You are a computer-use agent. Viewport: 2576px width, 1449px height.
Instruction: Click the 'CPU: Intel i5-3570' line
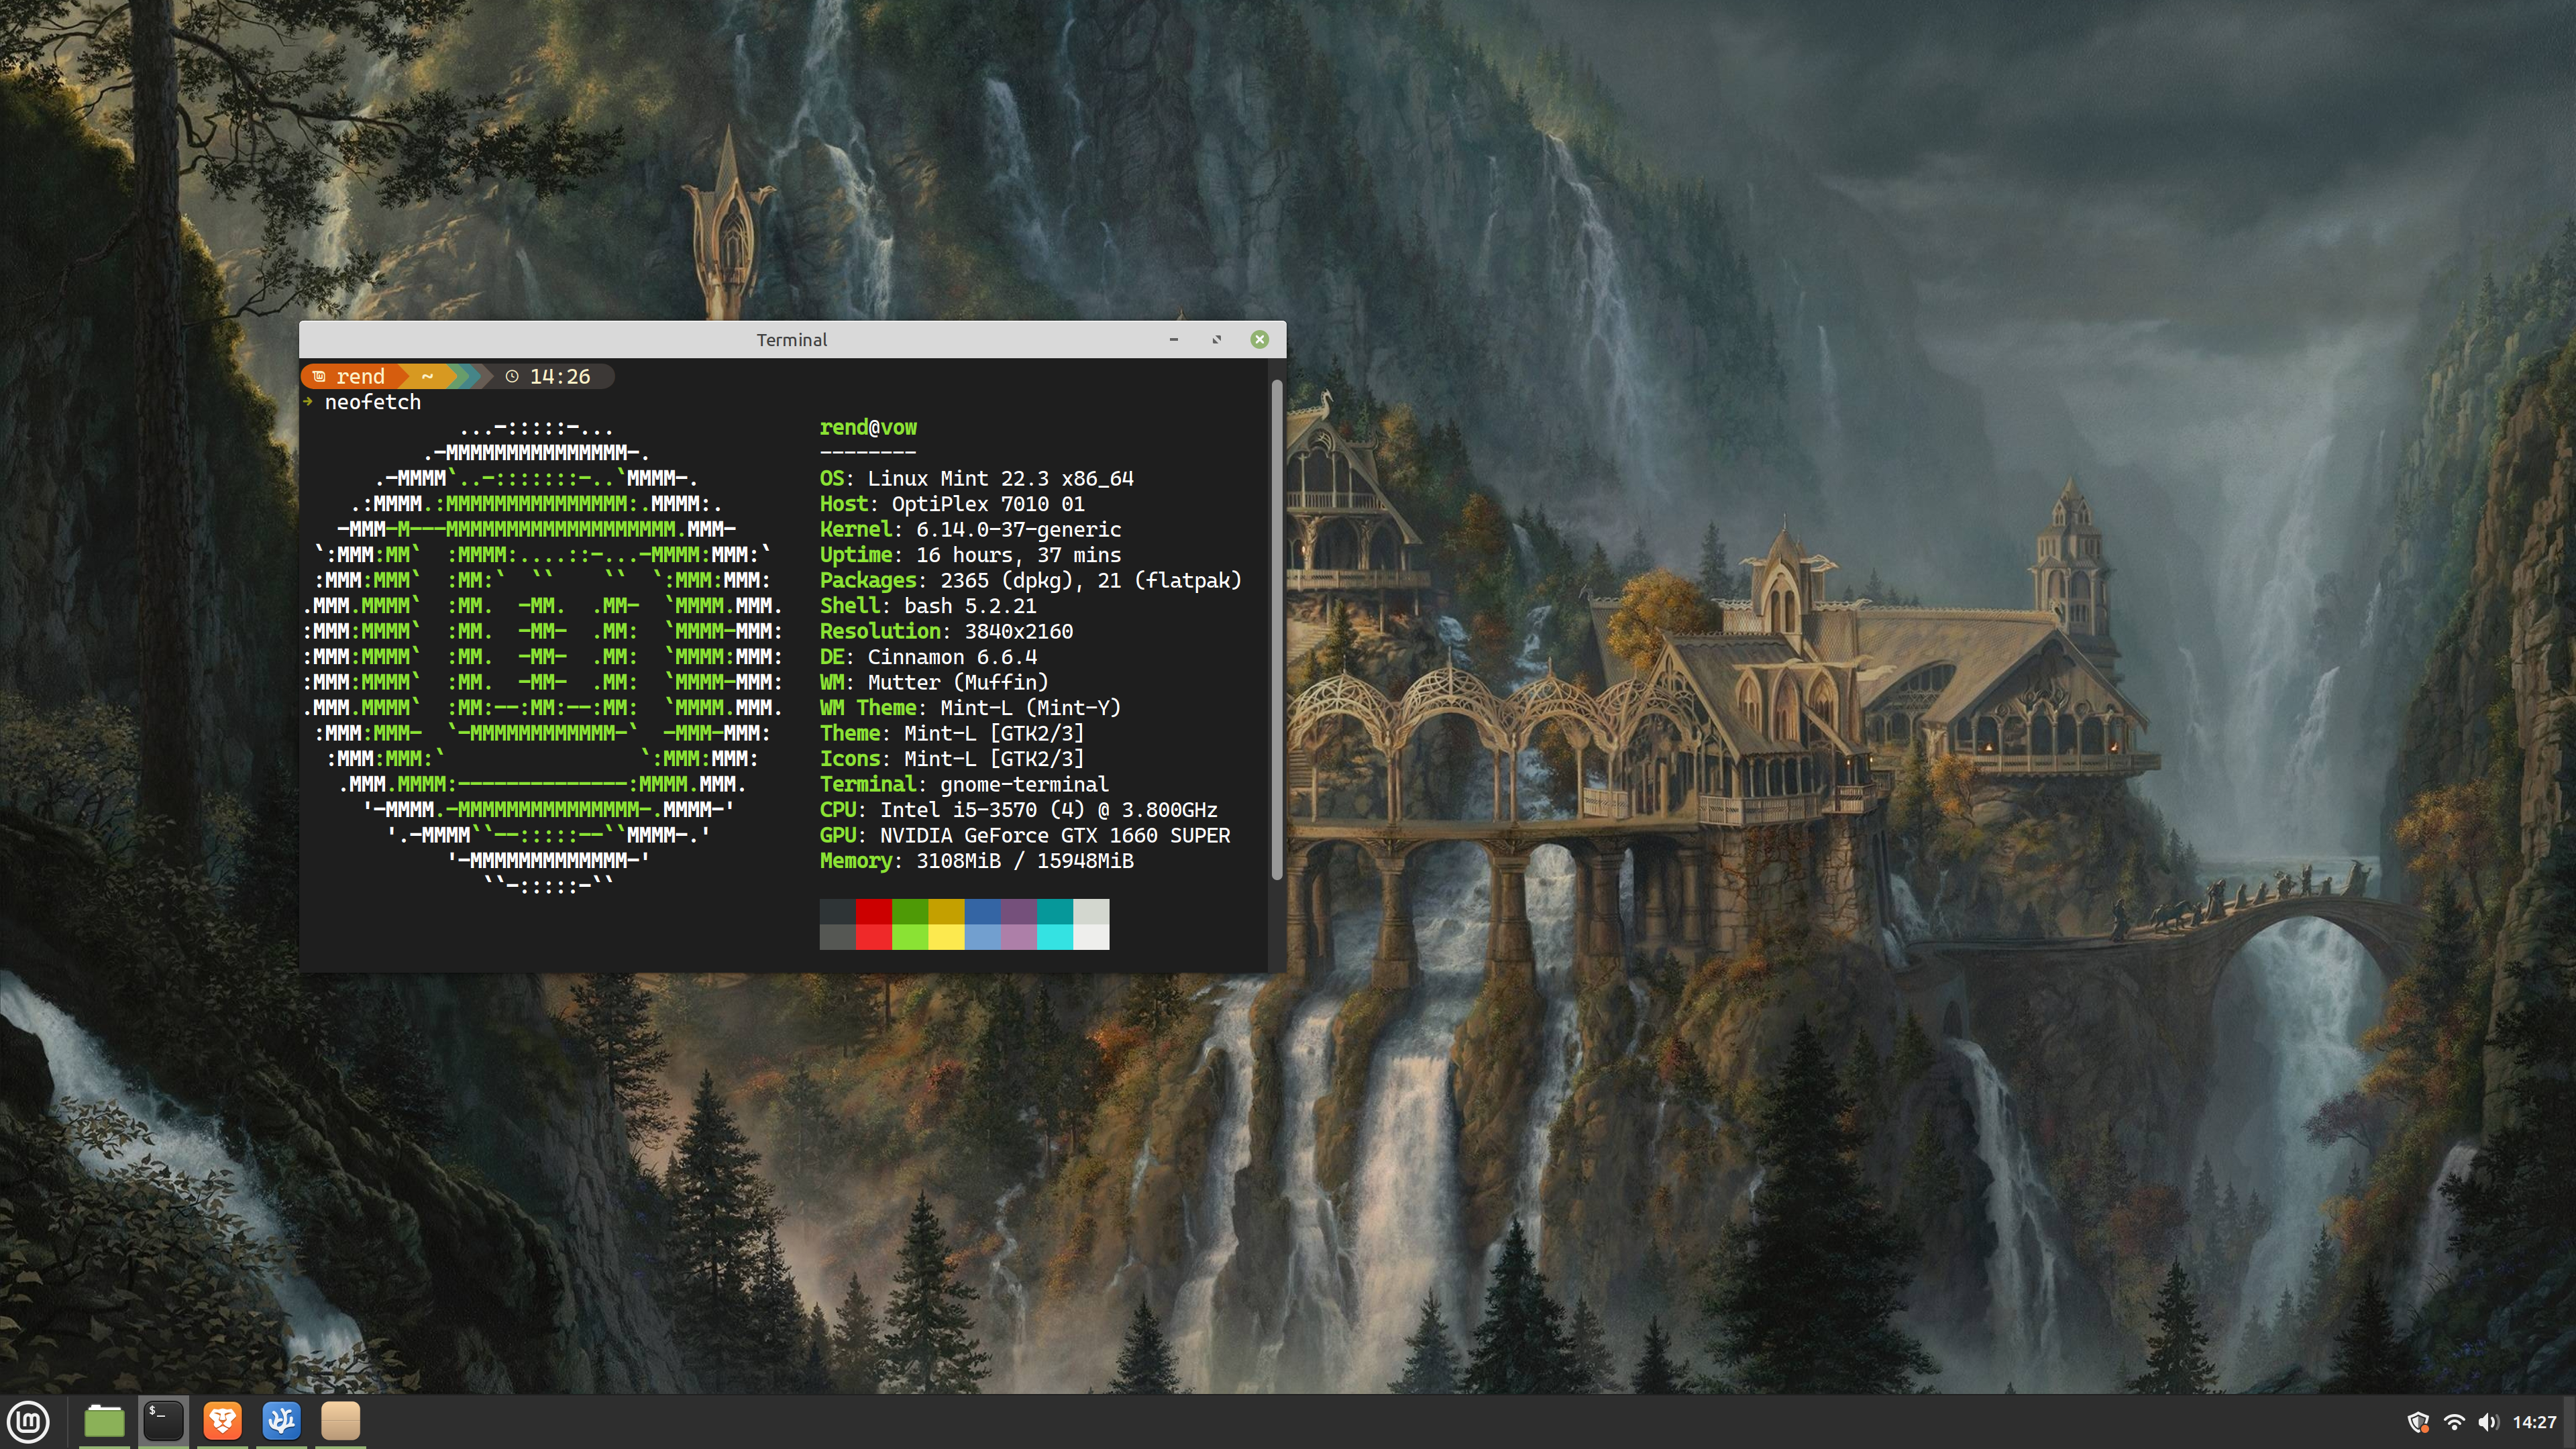point(1019,810)
